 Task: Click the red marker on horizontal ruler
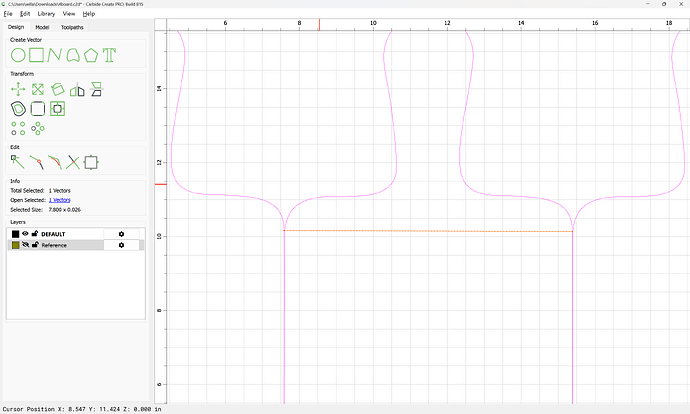click(x=319, y=25)
